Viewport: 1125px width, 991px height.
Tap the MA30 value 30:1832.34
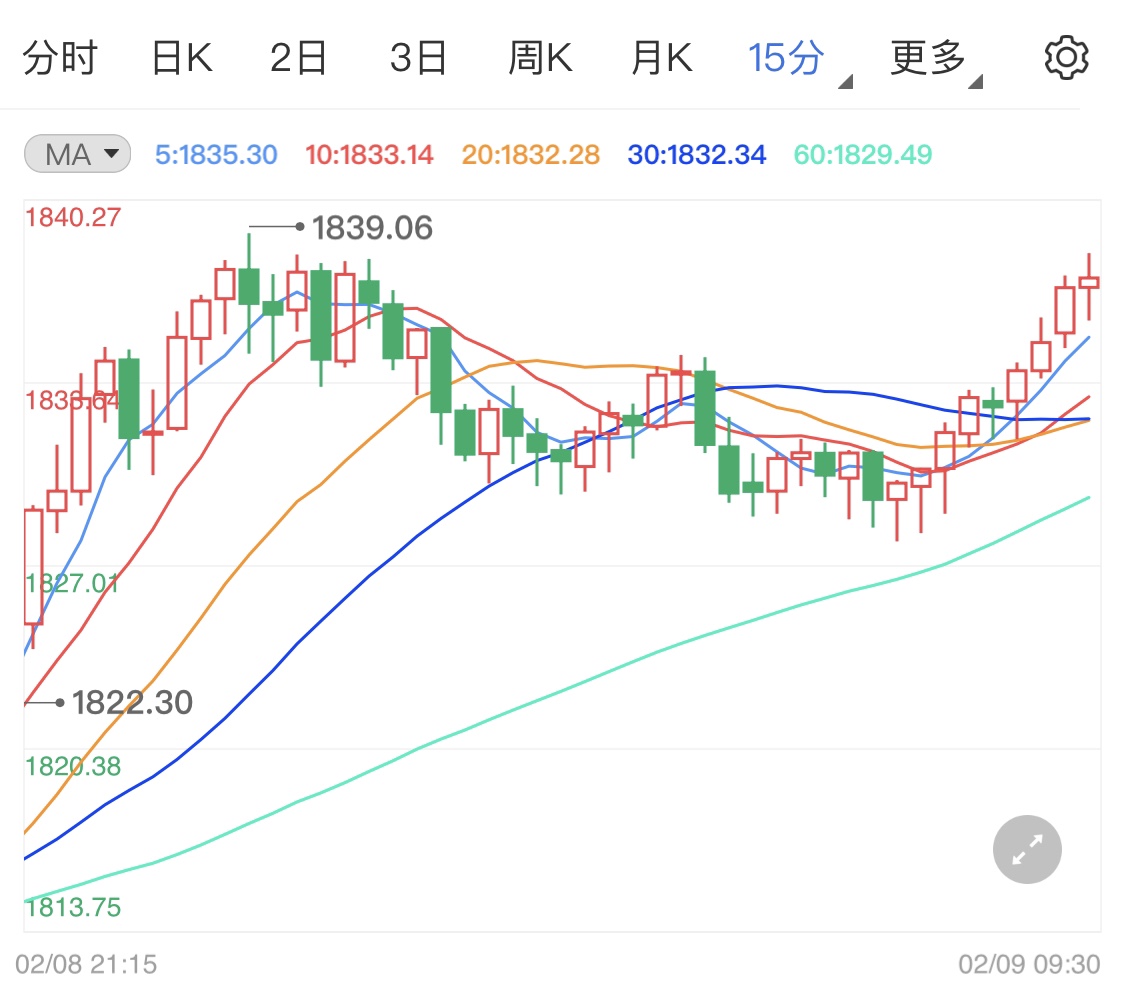coord(697,154)
